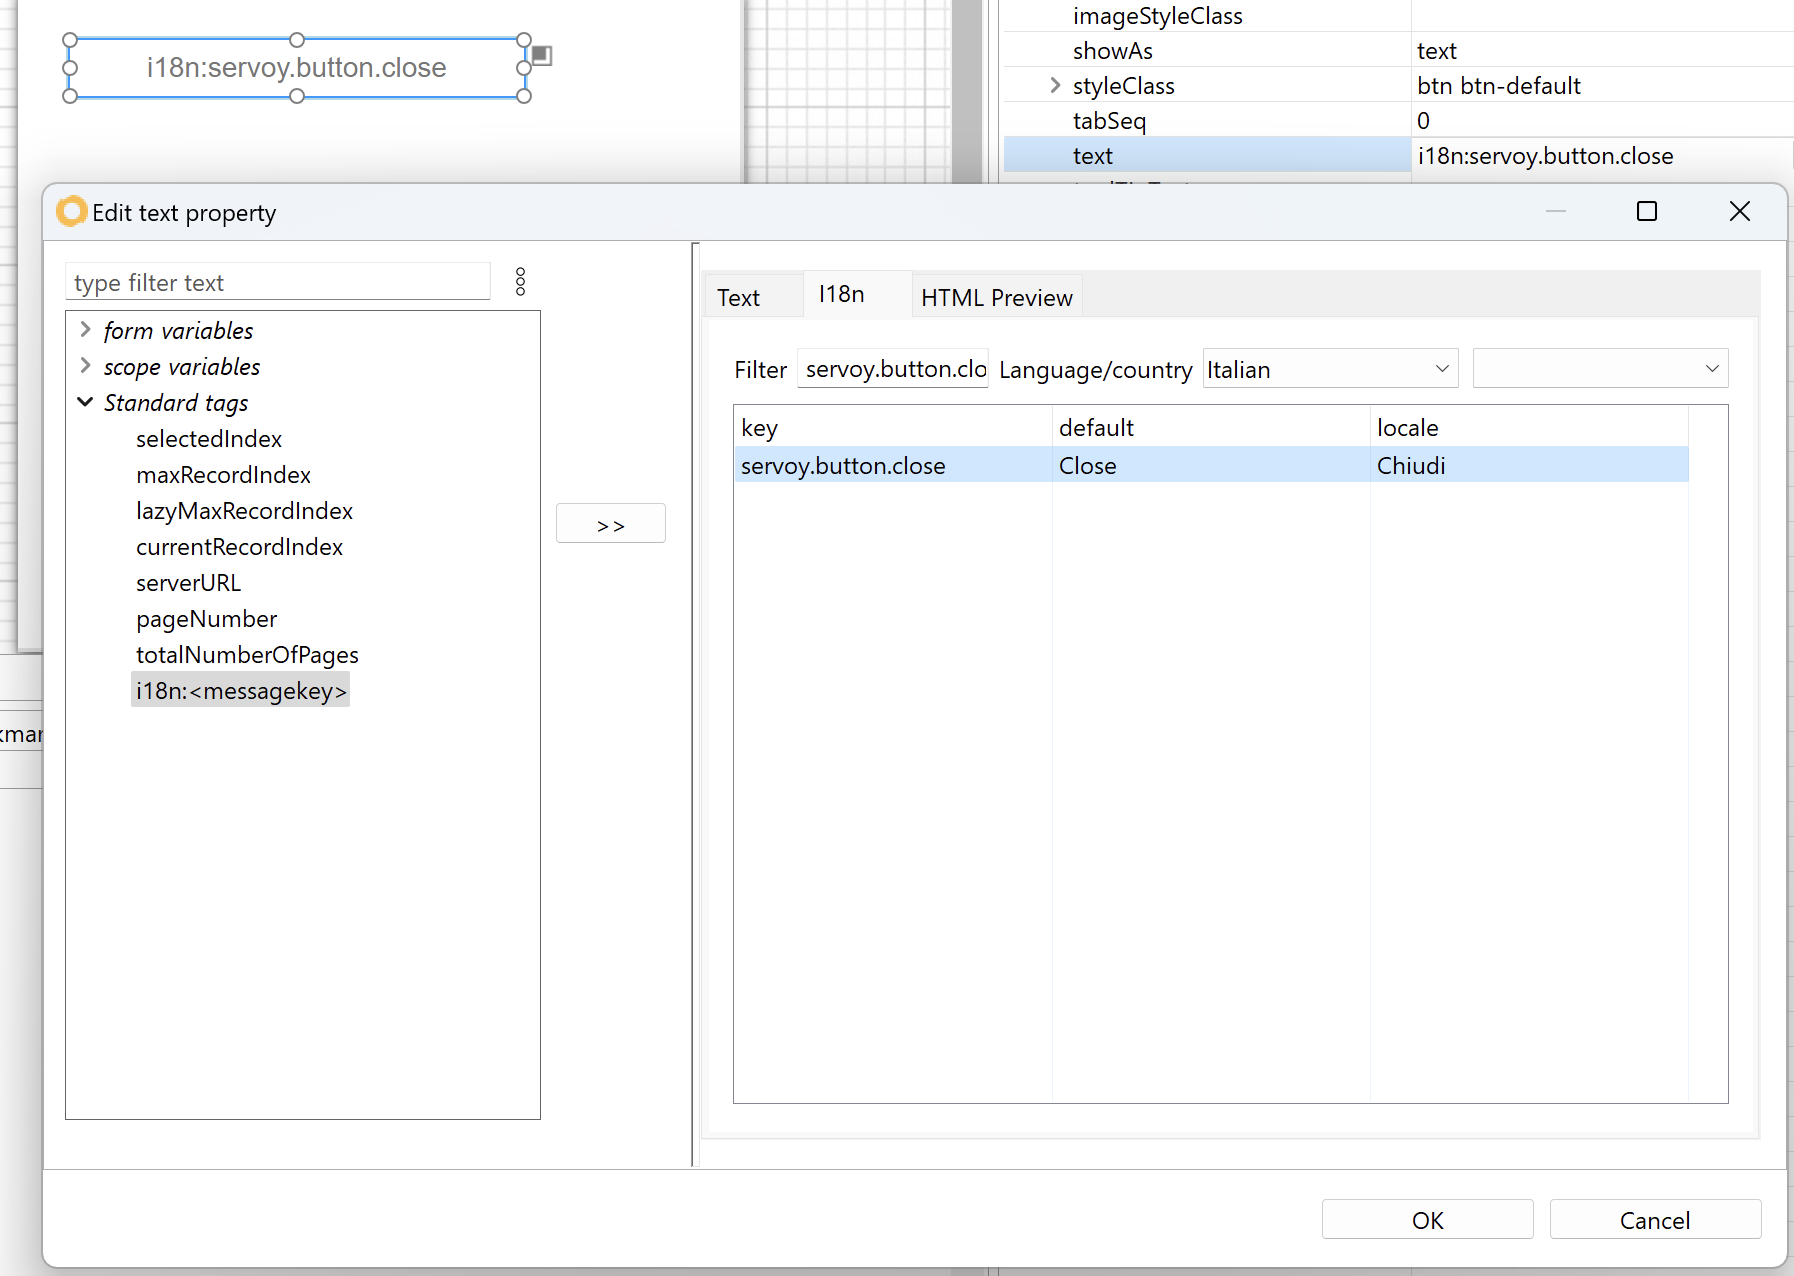Viewport: 1794px width, 1276px height.
Task: Maximize the Edit text property dialog
Action: [1646, 212]
